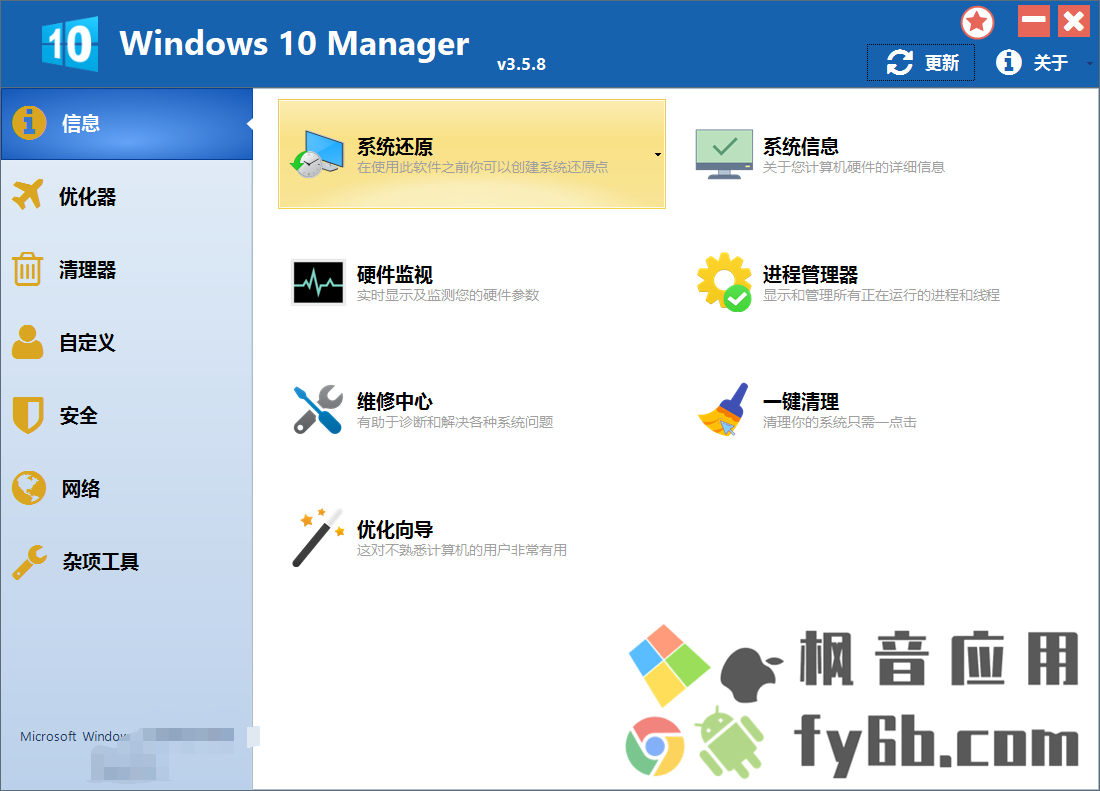Screen dimensions: 1100x791
Task: Click the 信息 info circle sidebar icon
Action: click(29, 123)
